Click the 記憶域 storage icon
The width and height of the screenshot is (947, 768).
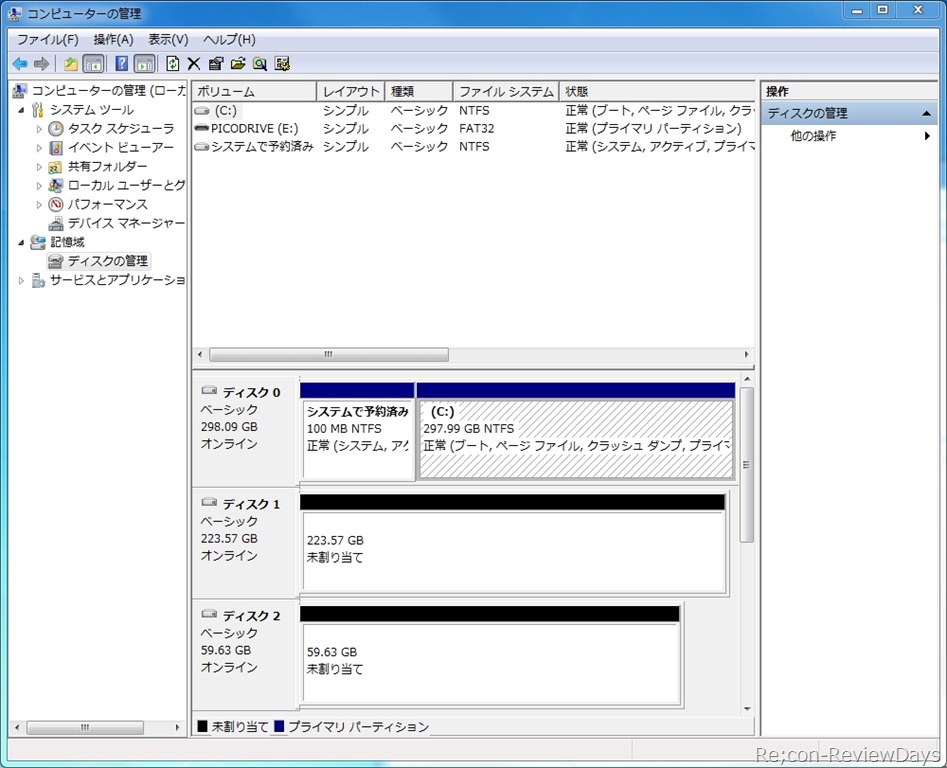[x=38, y=242]
